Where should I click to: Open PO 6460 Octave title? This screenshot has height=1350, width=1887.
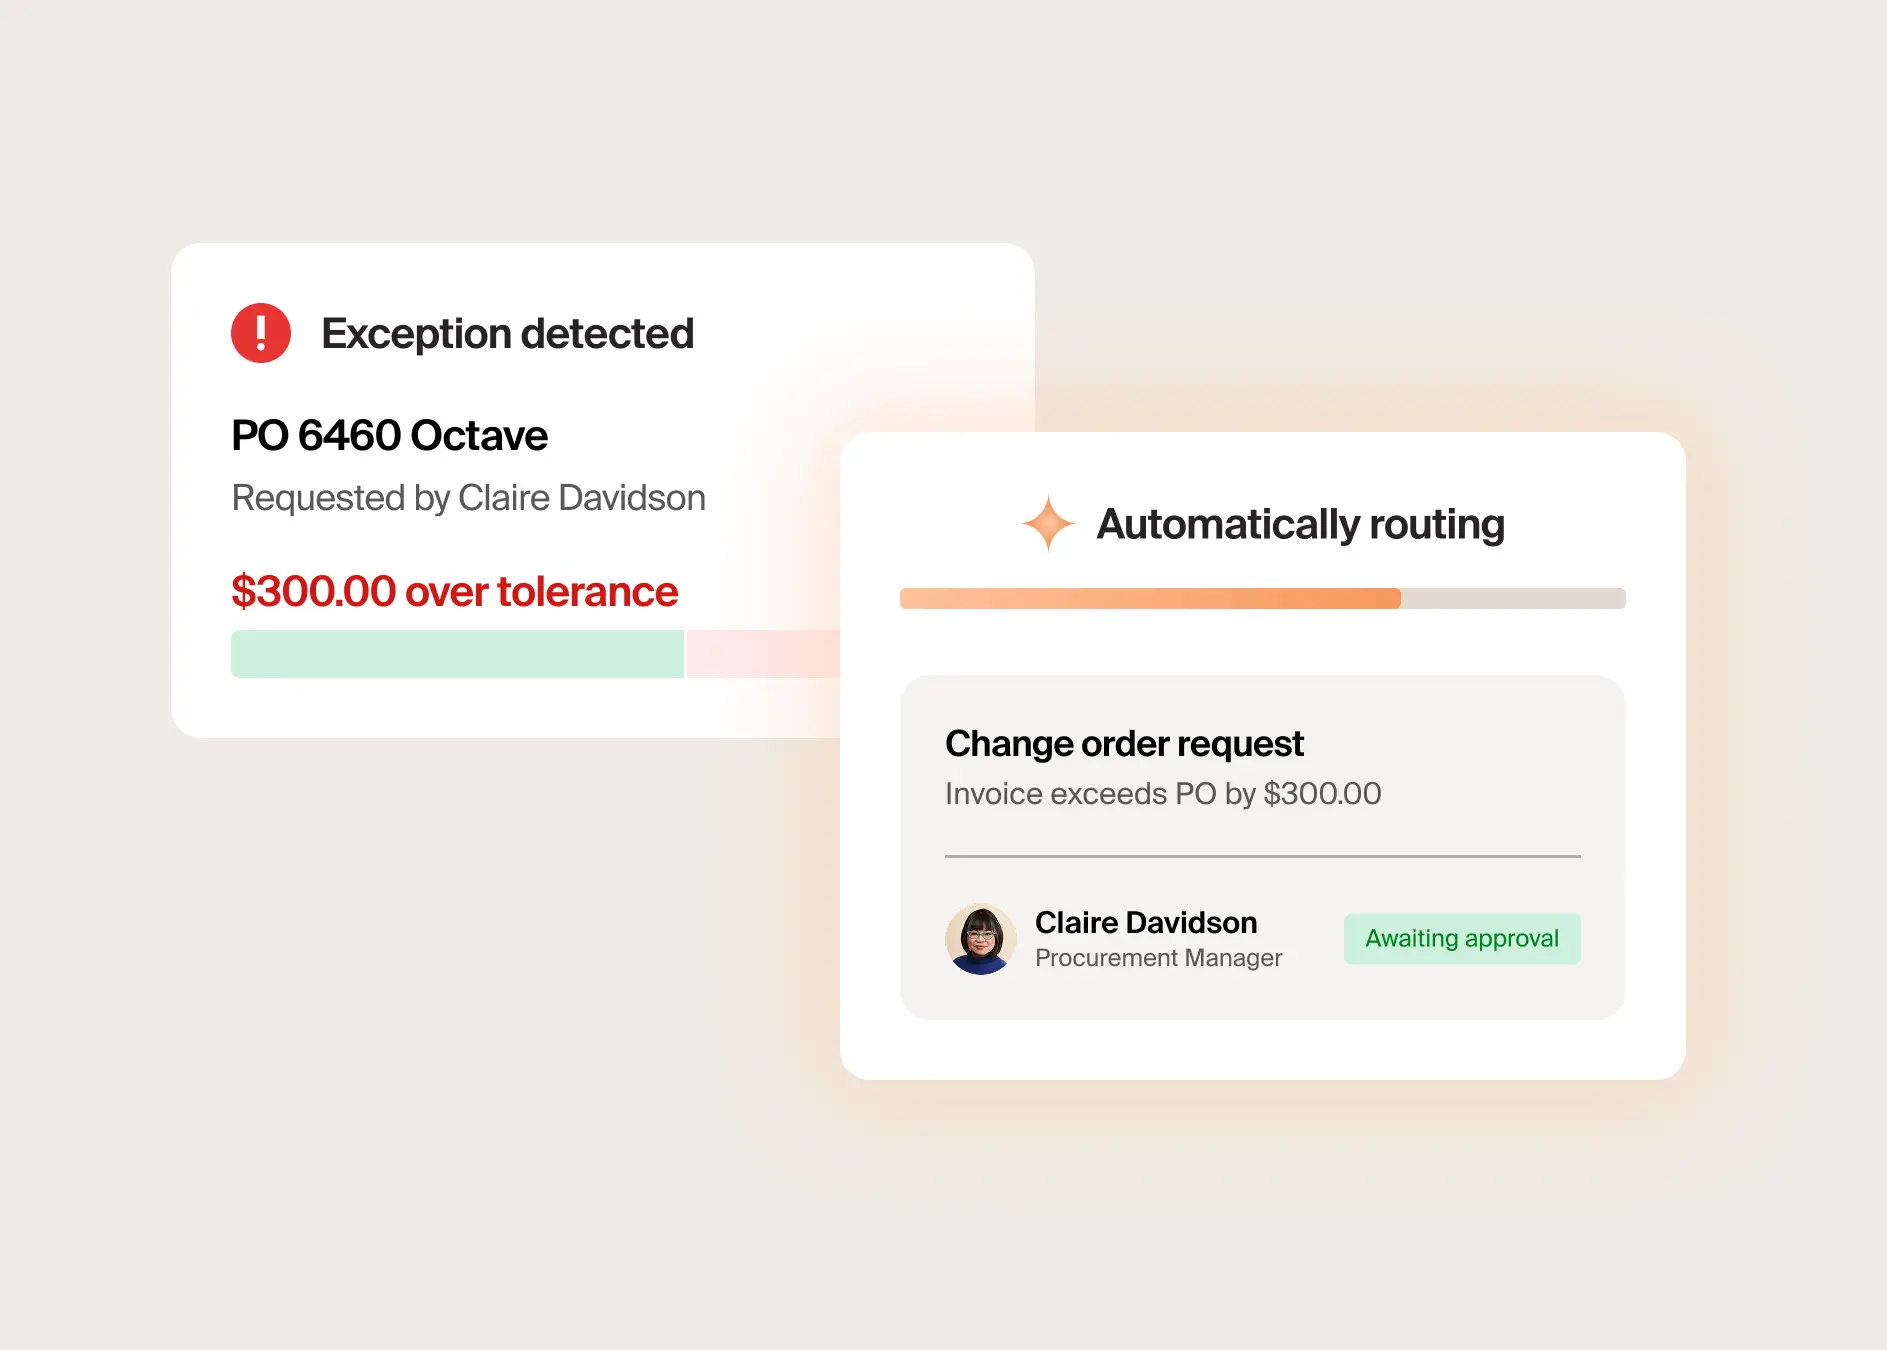[389, 435]
